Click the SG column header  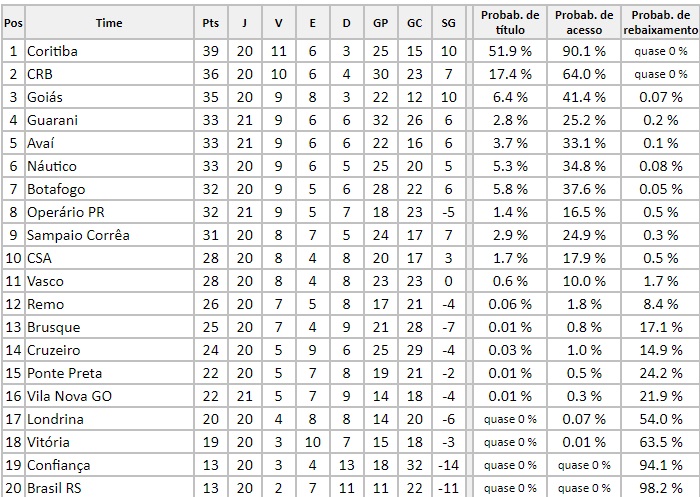(x=448, y=22)
